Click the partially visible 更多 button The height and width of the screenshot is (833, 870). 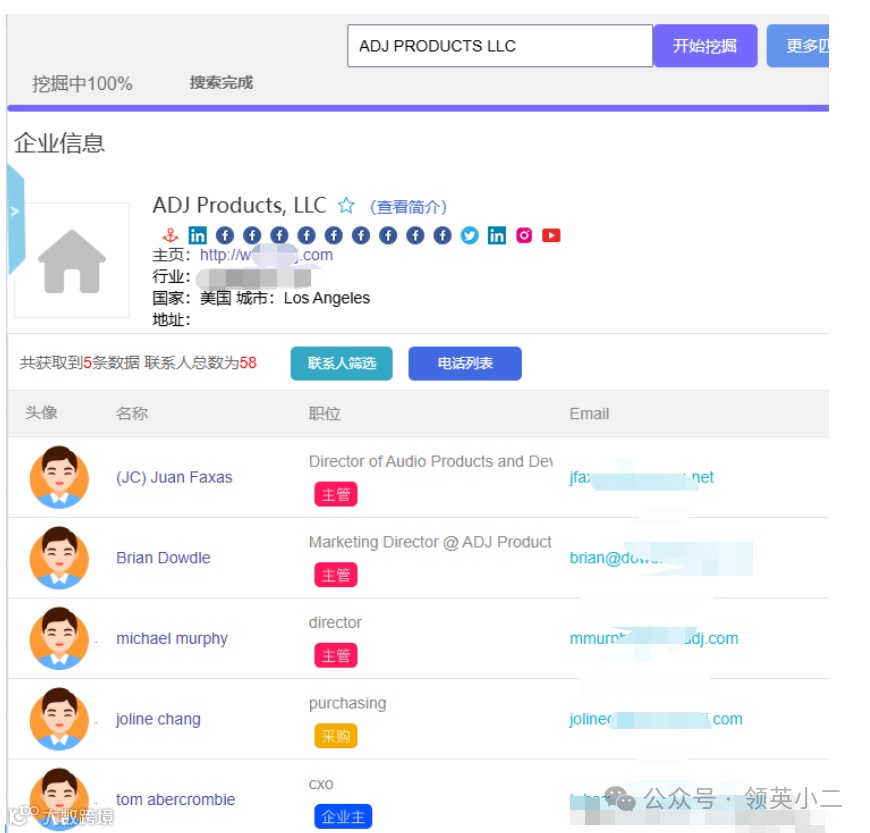[x=798, y=46]
